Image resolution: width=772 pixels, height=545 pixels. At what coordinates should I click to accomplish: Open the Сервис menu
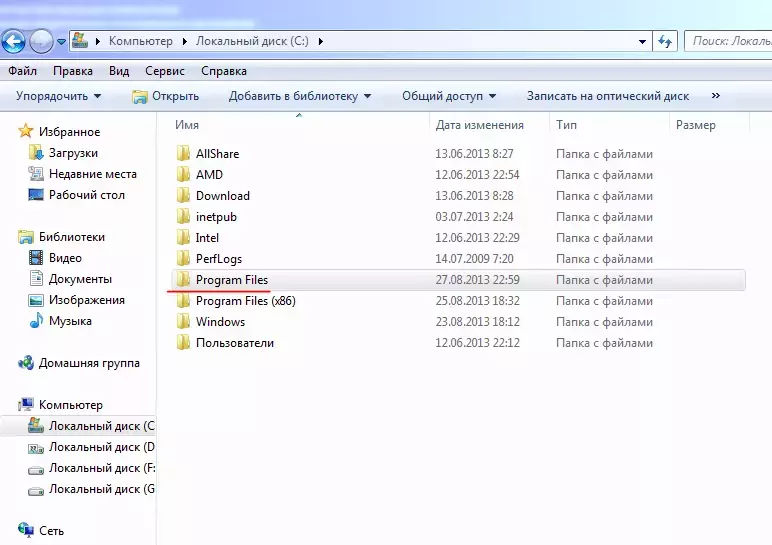[165, 71]
